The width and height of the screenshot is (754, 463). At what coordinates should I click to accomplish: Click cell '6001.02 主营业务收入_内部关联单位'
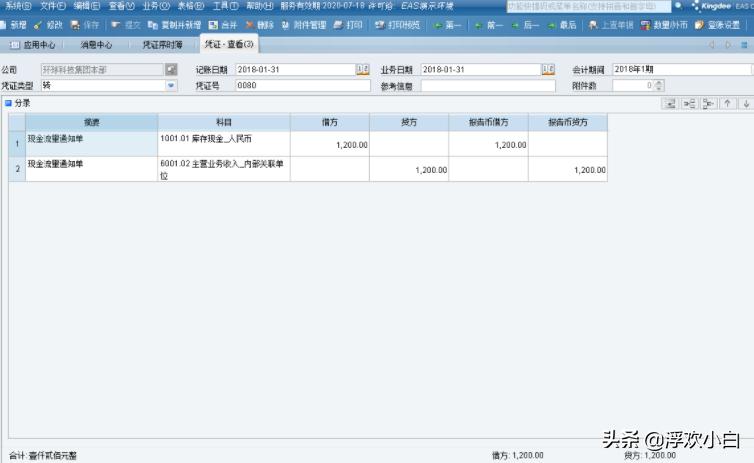[x=224, y=169]
